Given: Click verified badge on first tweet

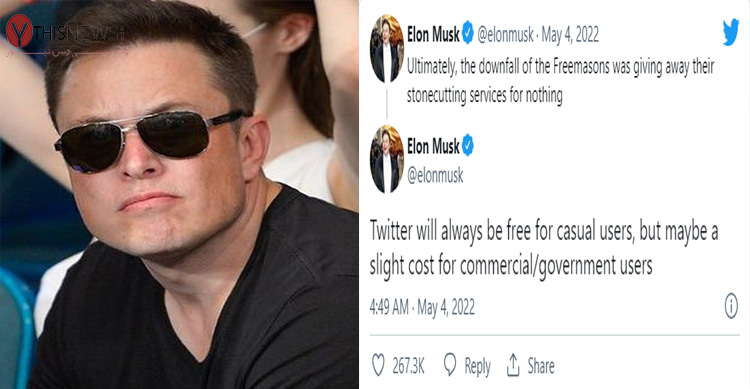Looking at the screenshot, I should click(x=467, y=33).
